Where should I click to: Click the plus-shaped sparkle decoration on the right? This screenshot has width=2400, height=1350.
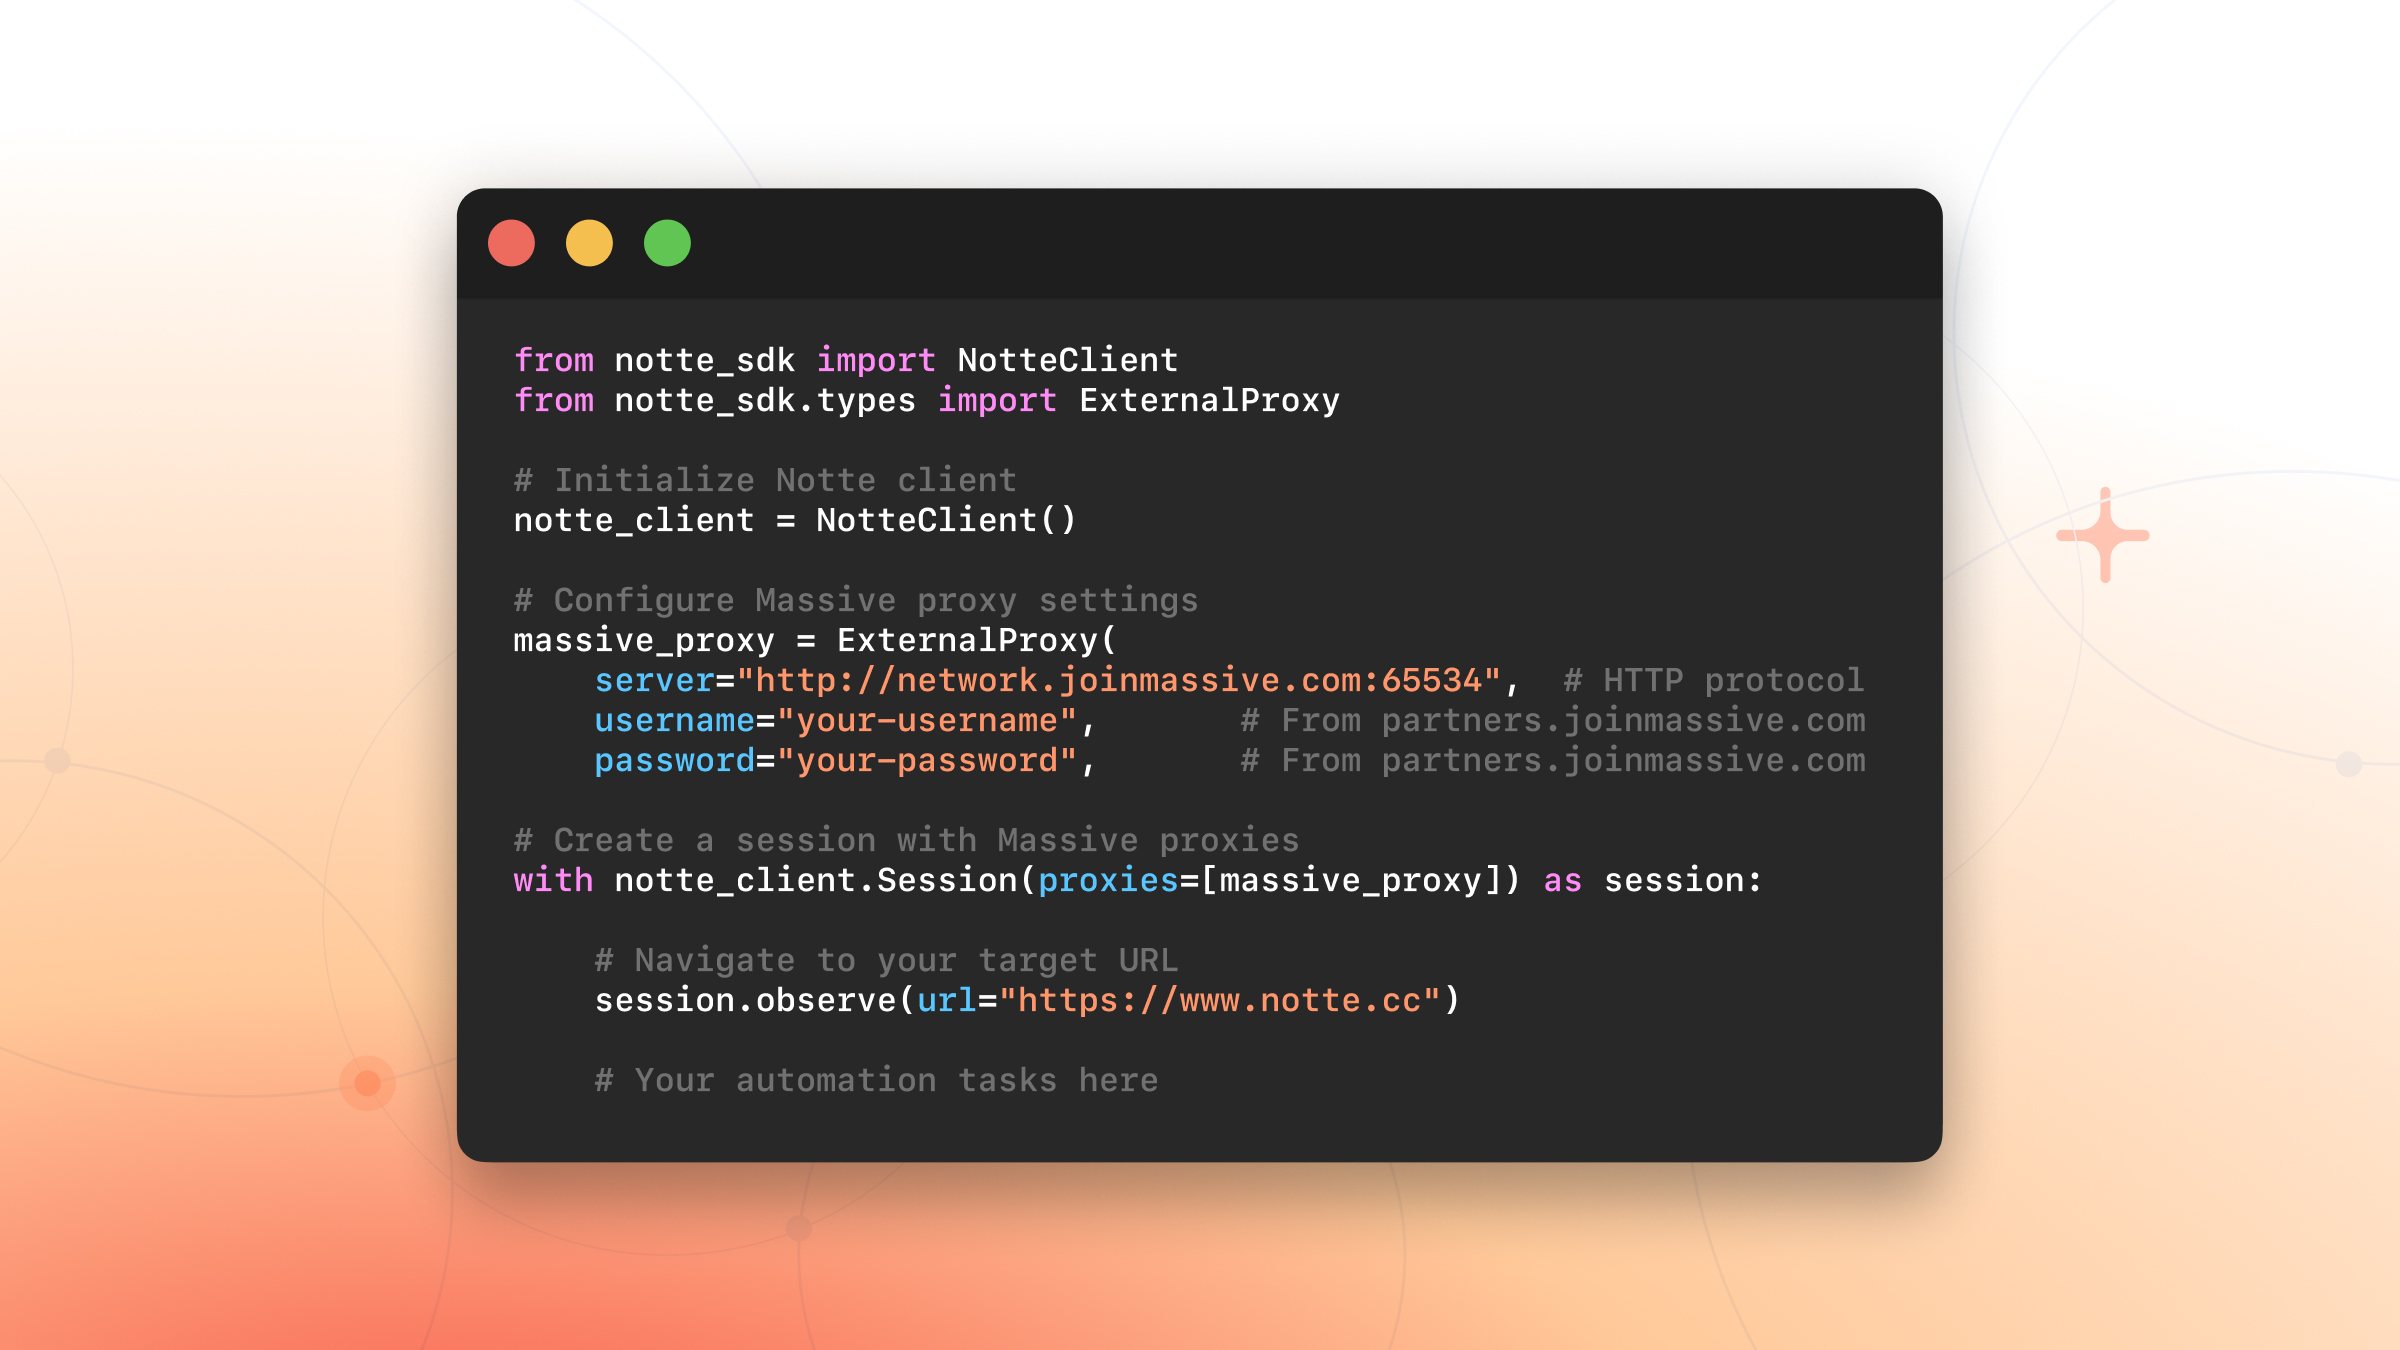coord(2105,537)
